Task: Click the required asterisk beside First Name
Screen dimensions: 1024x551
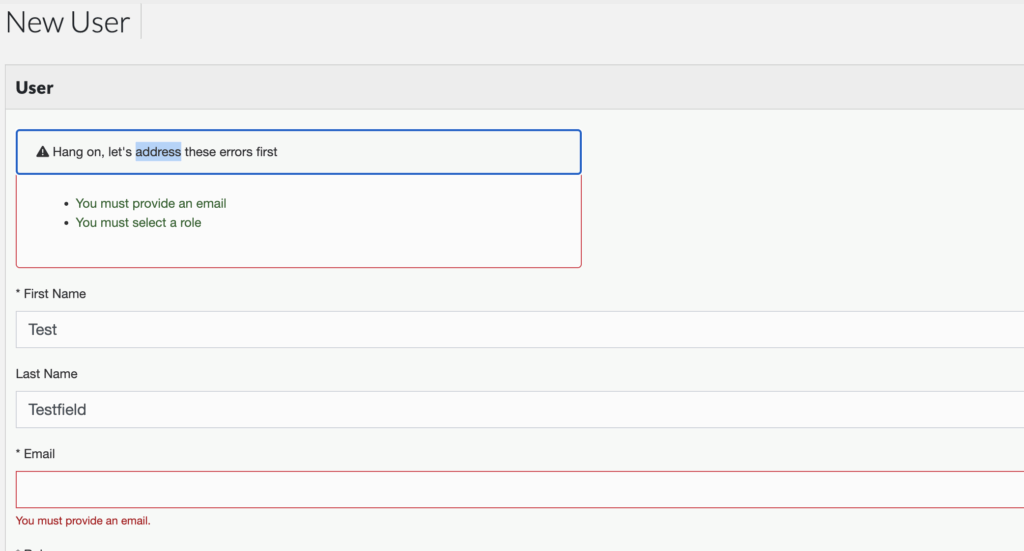Action: pyautogui.click(x=18, y=295)
